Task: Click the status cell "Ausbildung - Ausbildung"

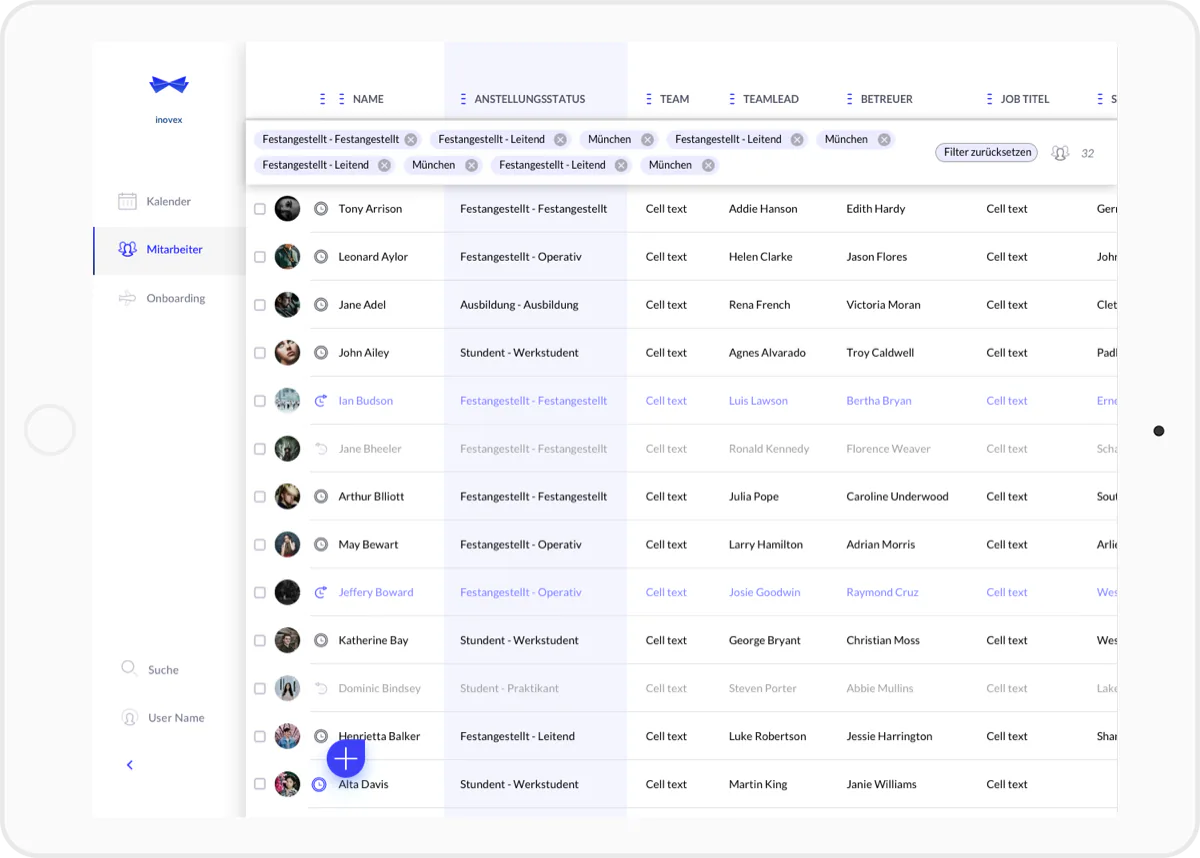Action: [519, 305]
